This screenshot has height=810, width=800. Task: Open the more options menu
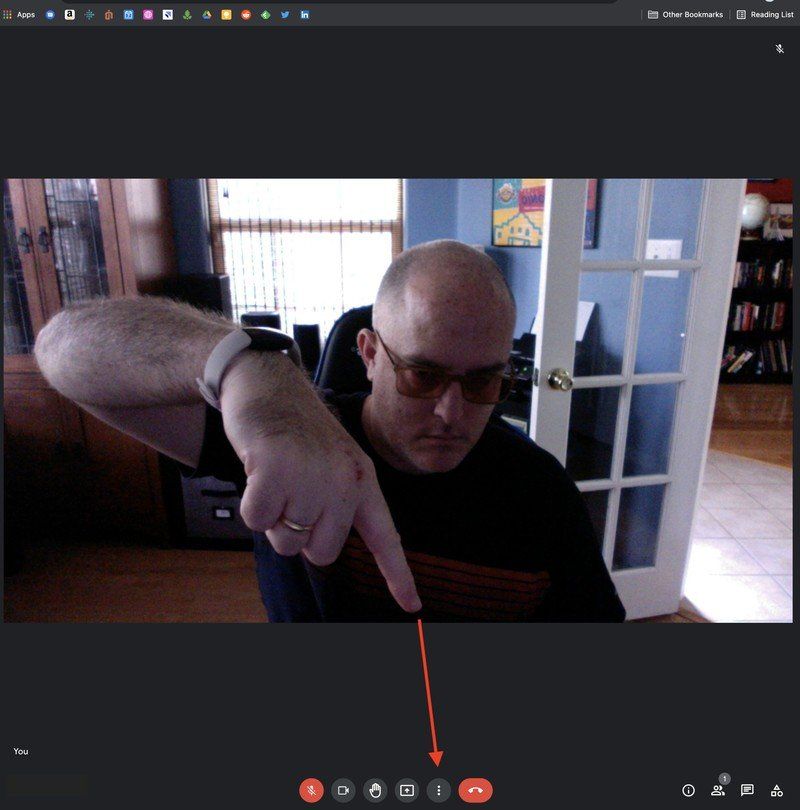[x=437, y=790]
